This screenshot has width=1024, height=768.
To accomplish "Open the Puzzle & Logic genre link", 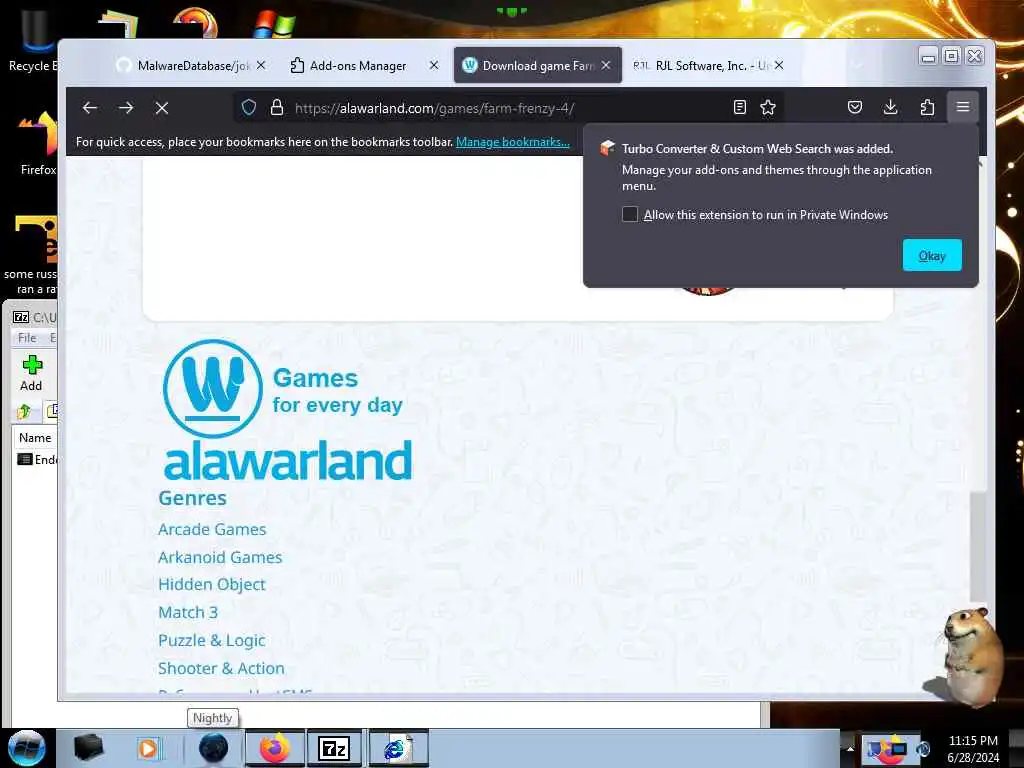I will [212, 641].
